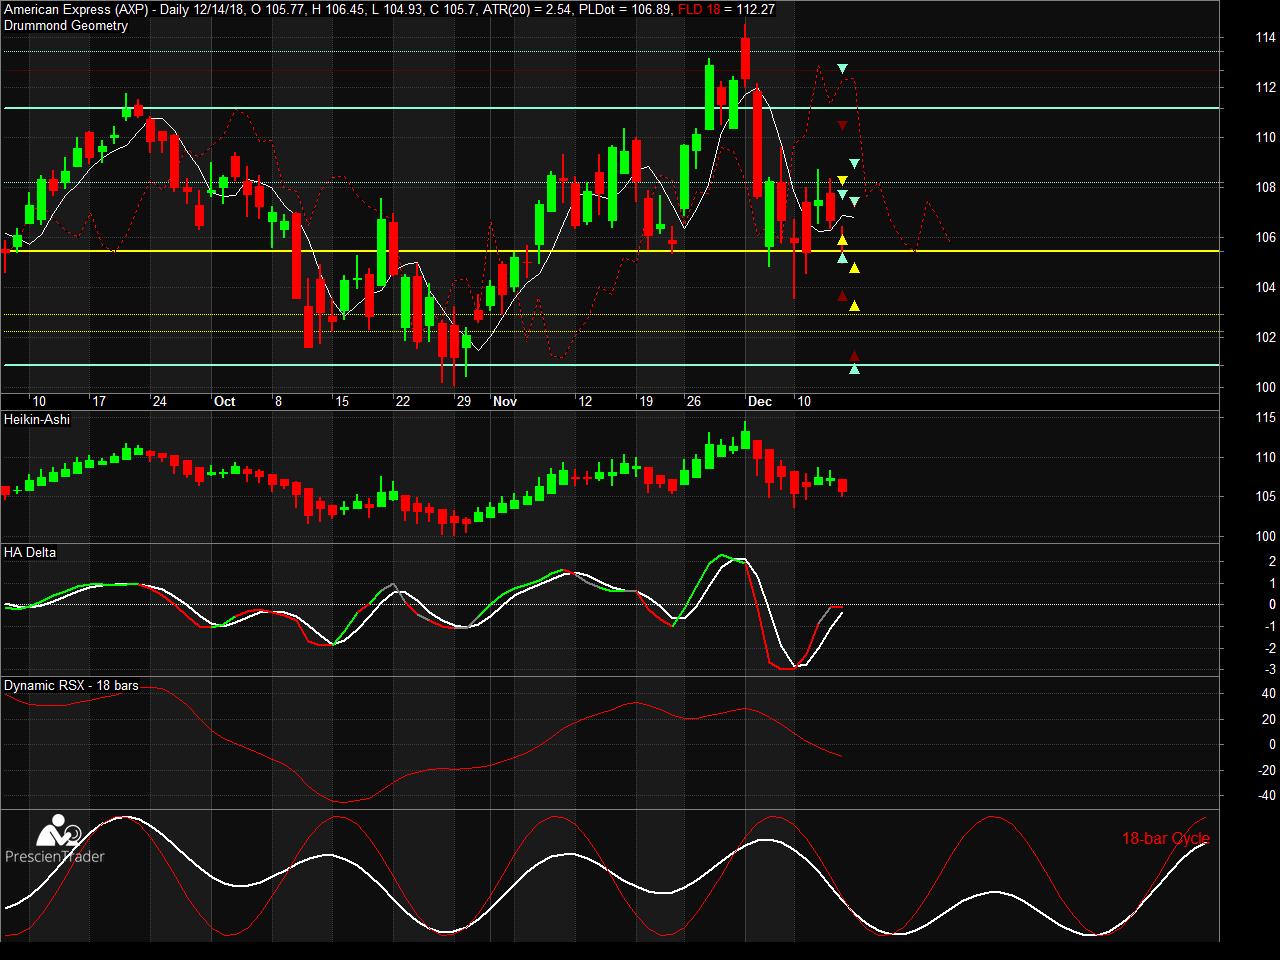
Task: Click the American Express (AXP) chart title
Action: (76, 9)
